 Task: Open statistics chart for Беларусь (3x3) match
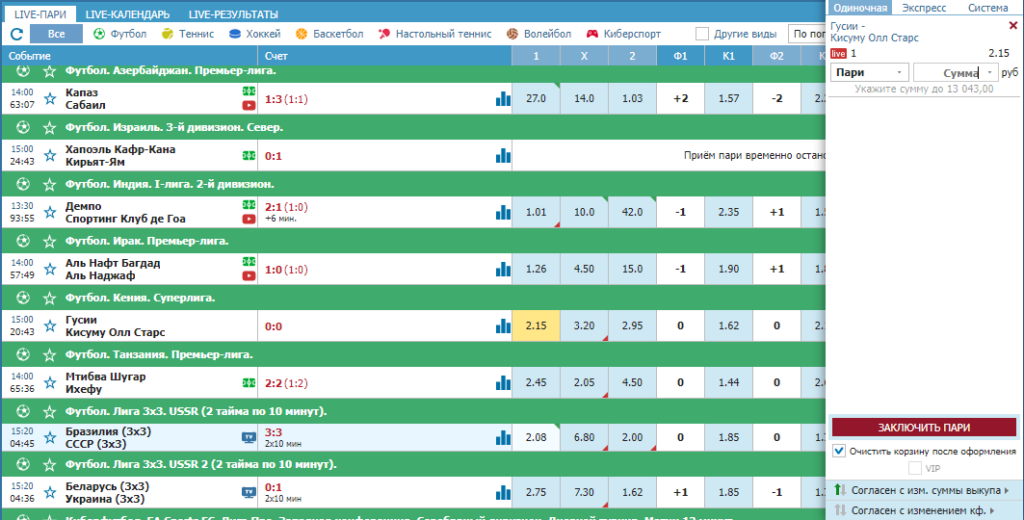tap(503, 493)
